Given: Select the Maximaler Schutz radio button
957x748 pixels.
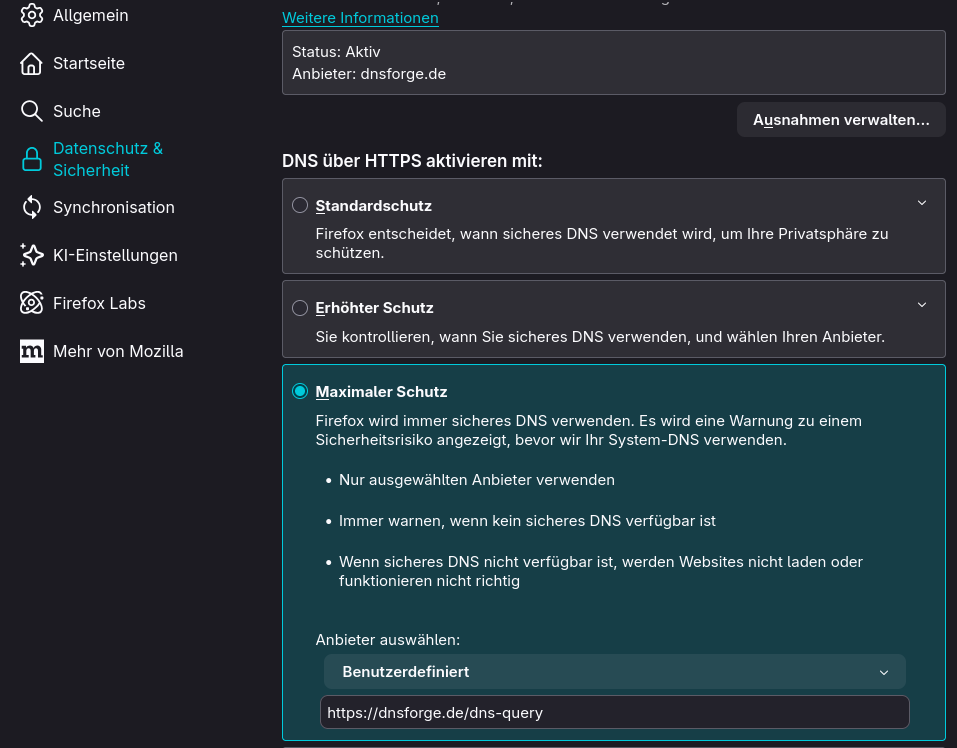Looking at the screenshot, I should tap(300, 391).
